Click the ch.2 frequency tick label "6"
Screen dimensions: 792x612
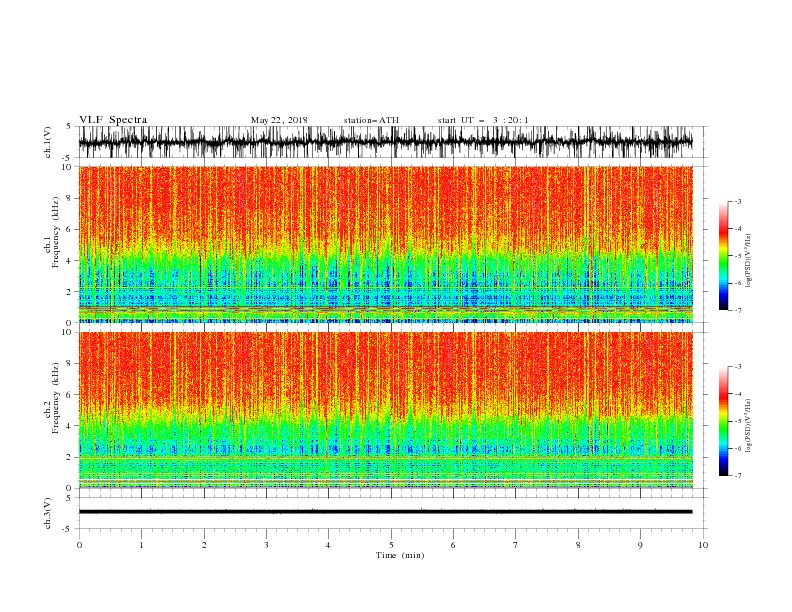(70, 395)
